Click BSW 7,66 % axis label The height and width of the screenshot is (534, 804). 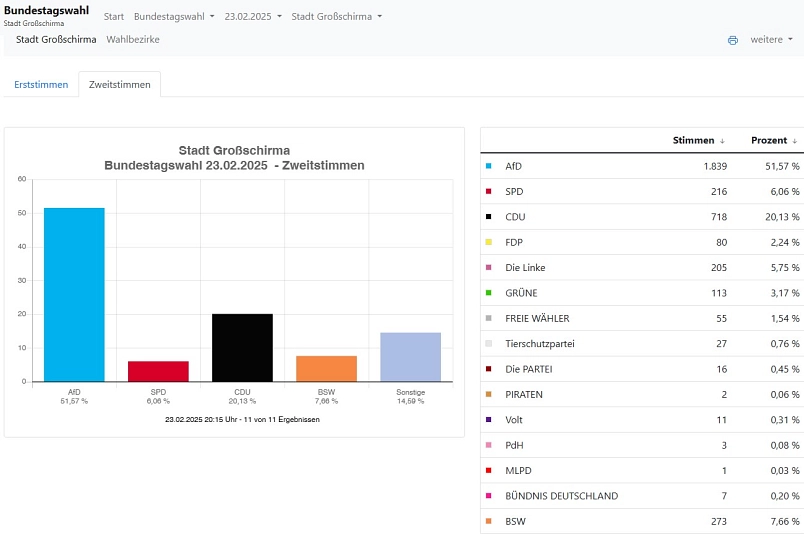point(327,397)
